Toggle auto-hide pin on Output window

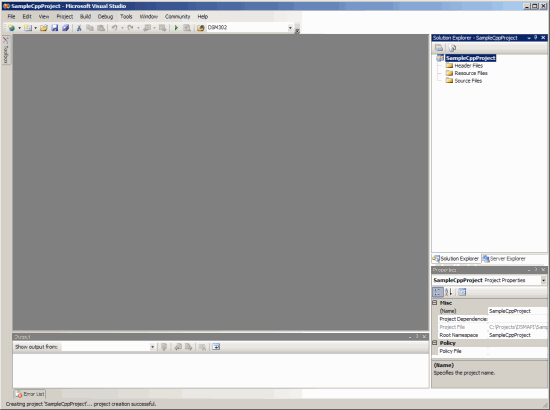417,337
